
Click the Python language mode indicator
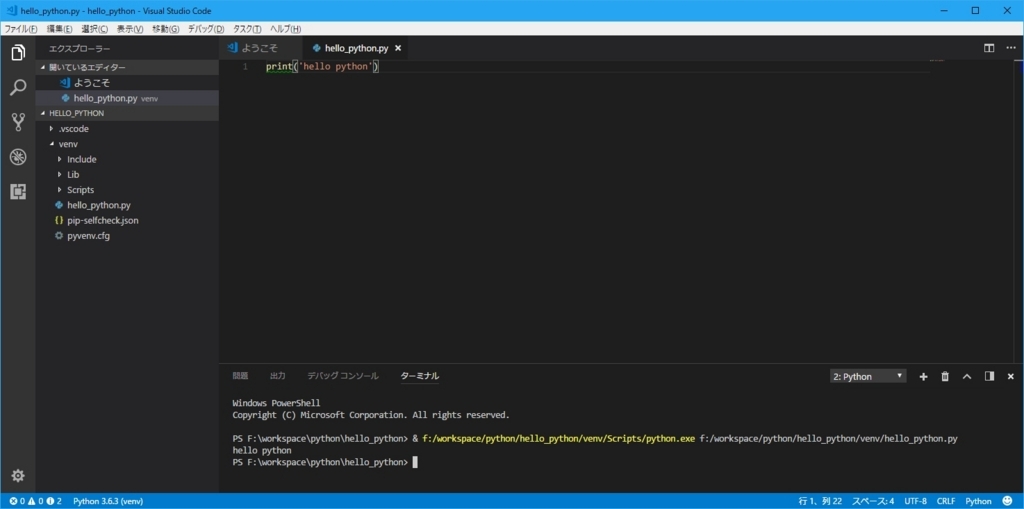click(978, 501)
